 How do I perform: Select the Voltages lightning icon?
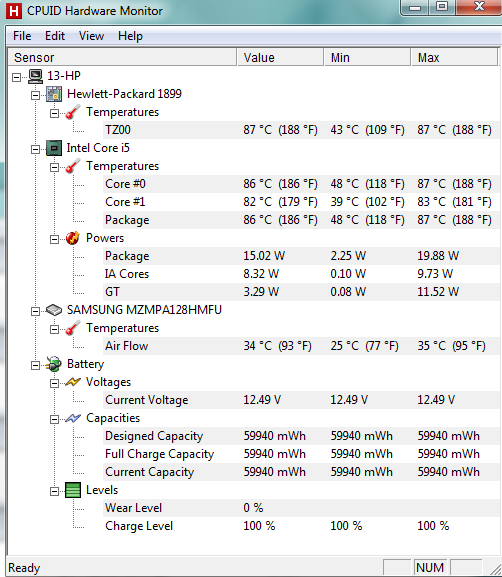(x=73, y=382)
